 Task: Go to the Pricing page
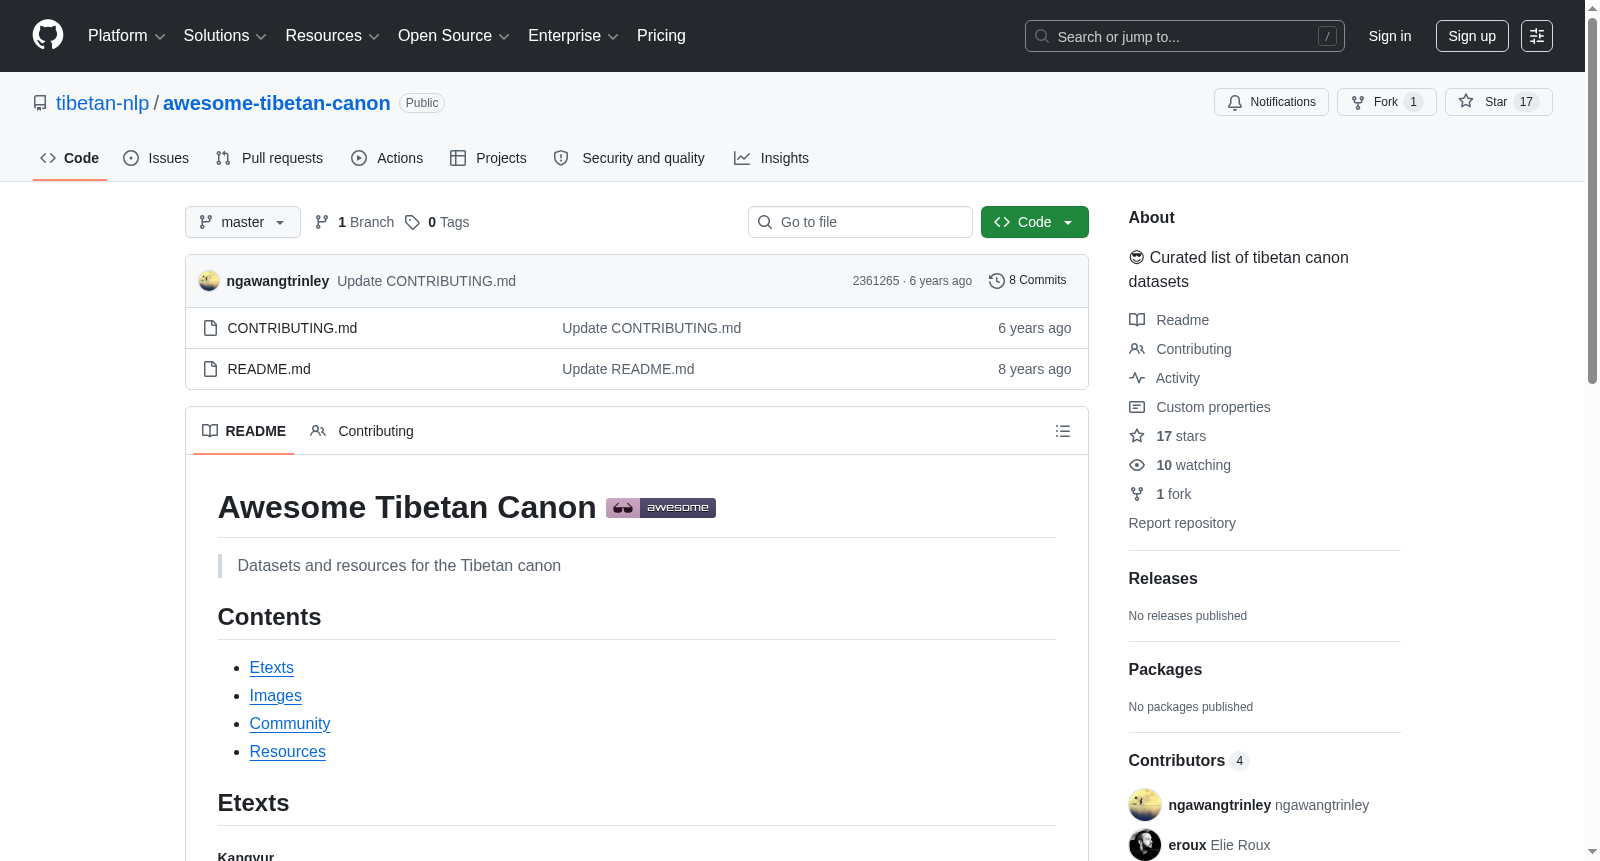[x=661, y=36]
